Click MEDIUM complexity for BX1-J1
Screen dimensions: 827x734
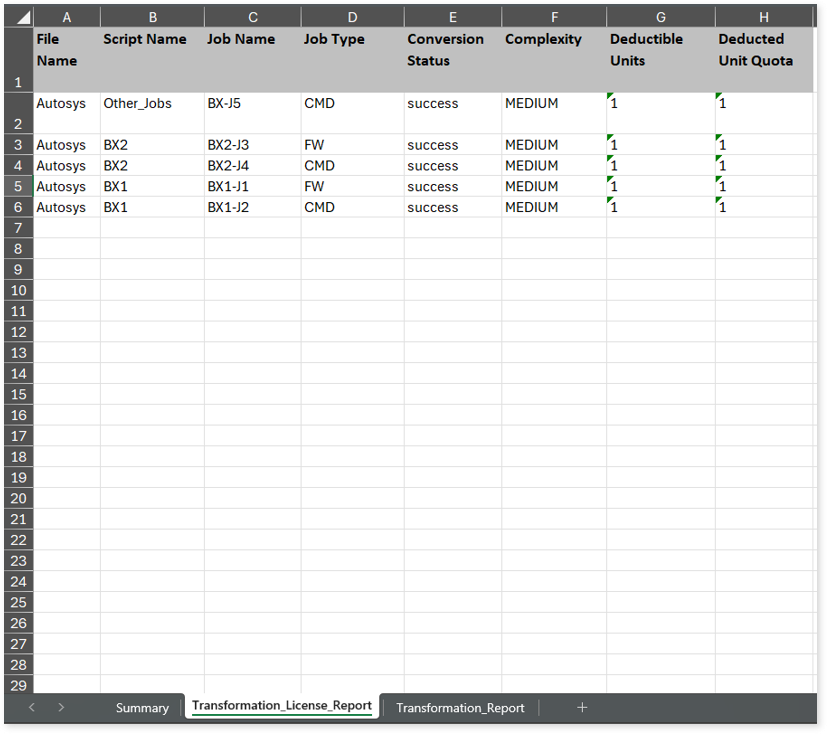point(554,186)
